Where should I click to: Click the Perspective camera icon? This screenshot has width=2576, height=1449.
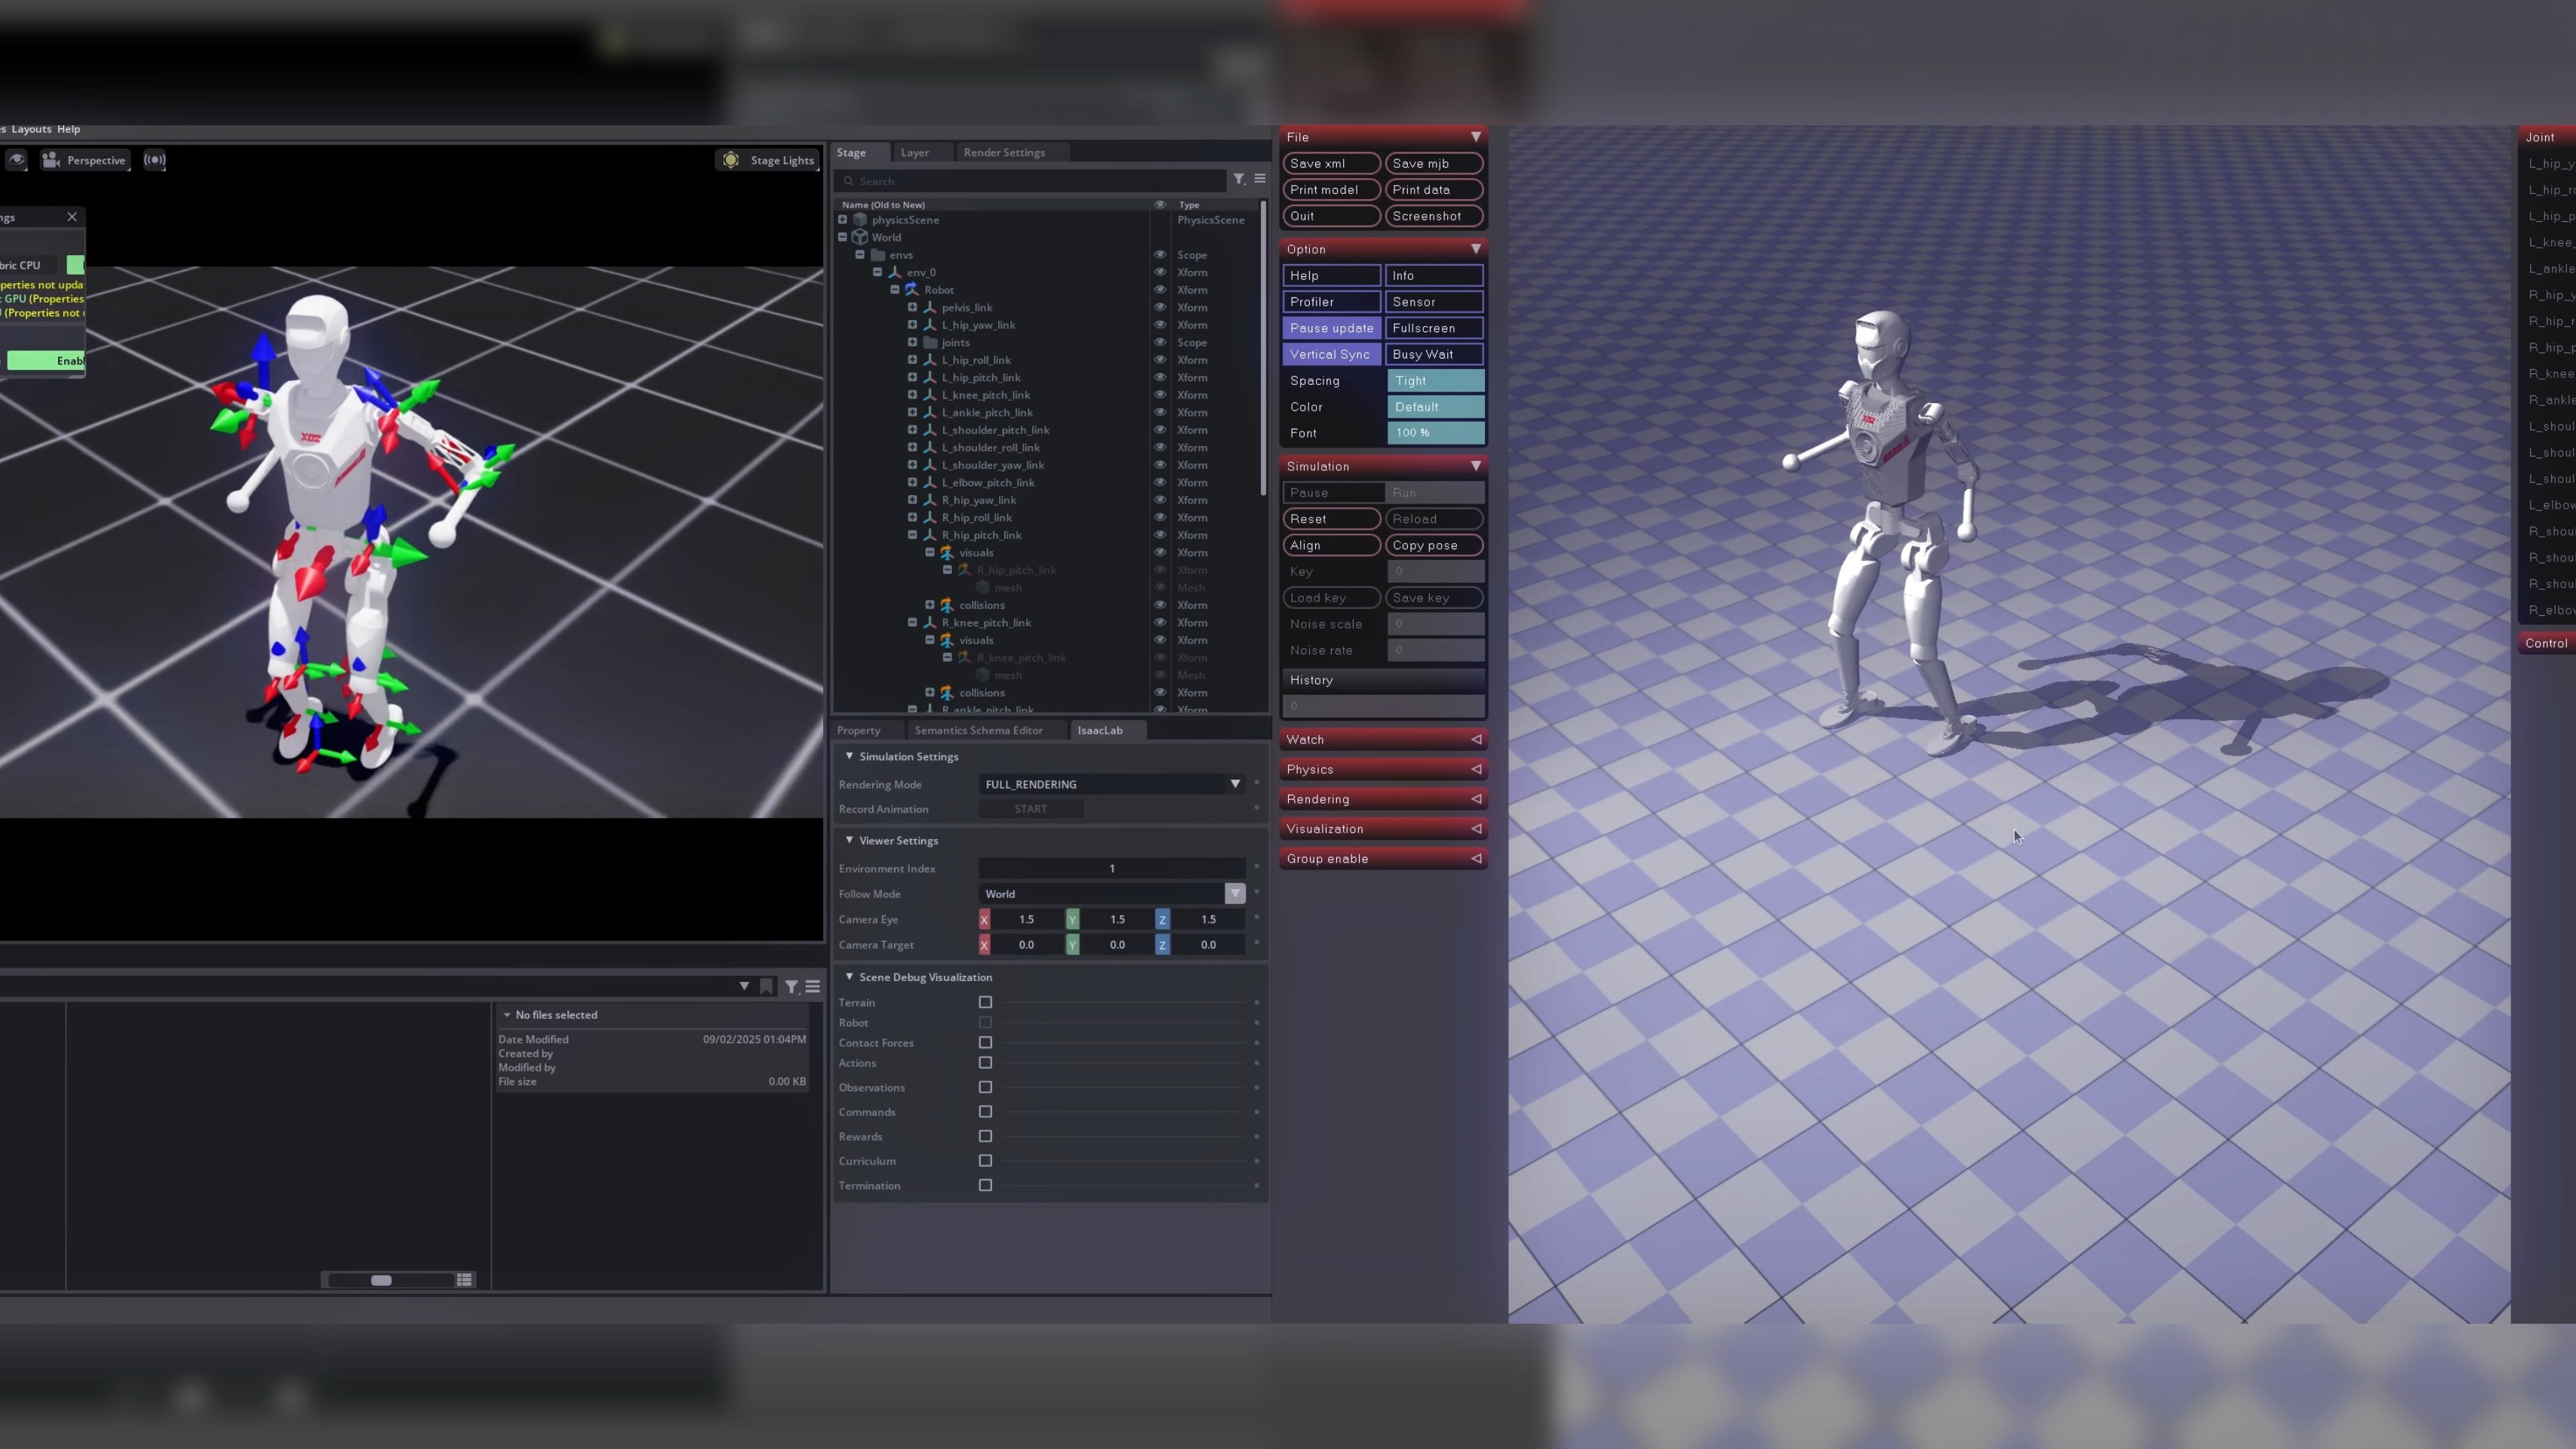(x=51, y=160)
